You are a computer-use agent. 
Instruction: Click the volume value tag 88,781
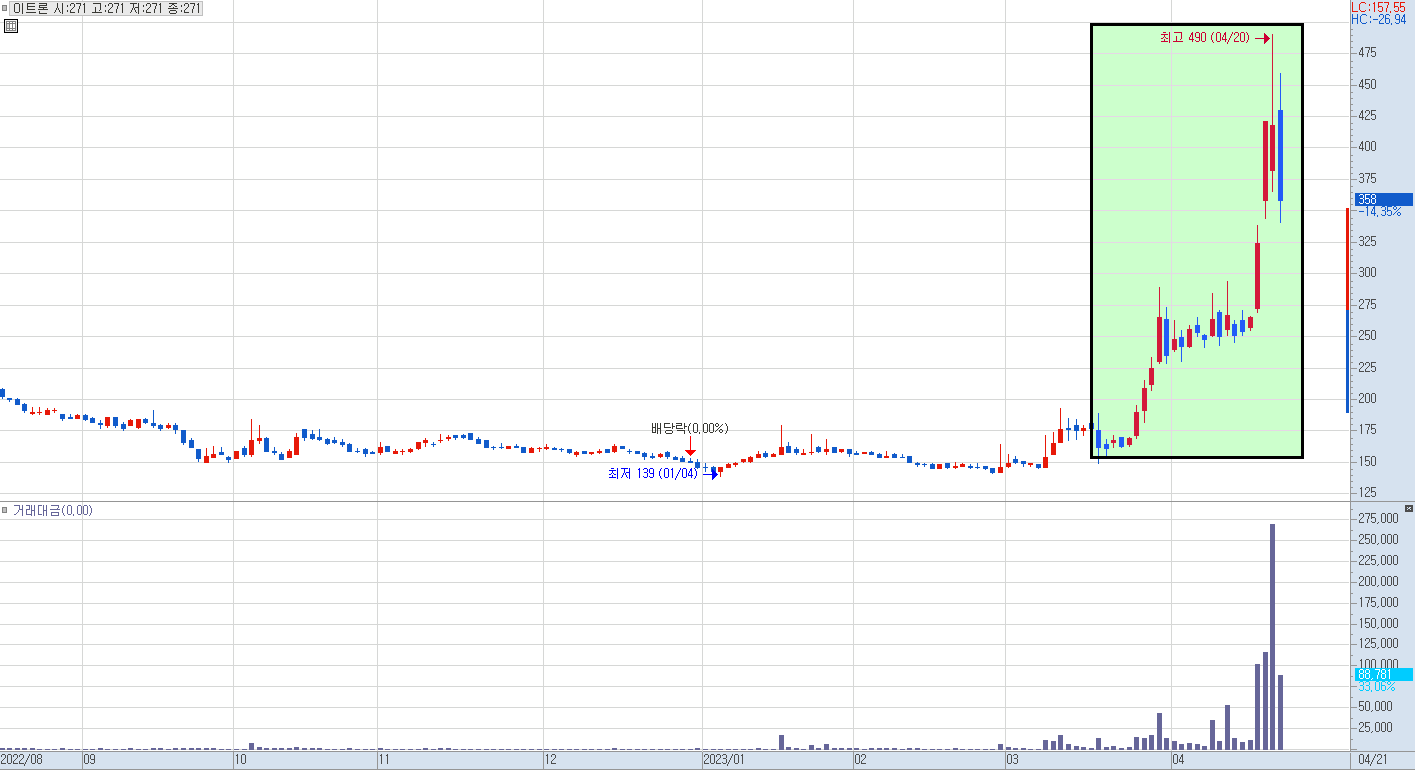tap(1383, 674)
